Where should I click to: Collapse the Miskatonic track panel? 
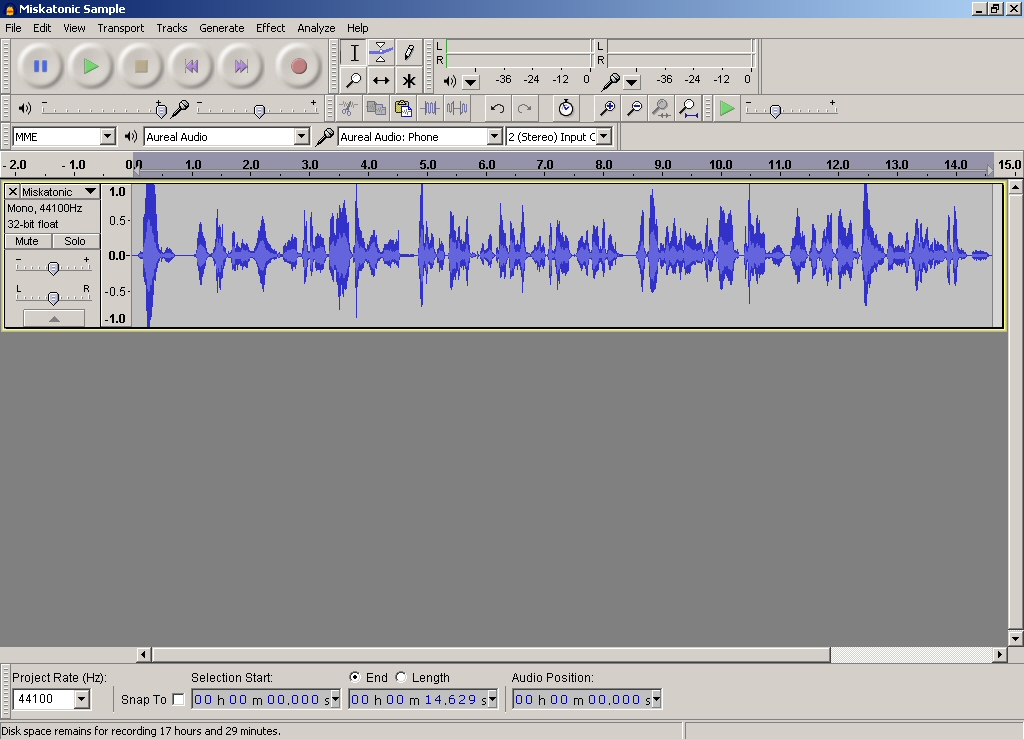tap(52, 318)
